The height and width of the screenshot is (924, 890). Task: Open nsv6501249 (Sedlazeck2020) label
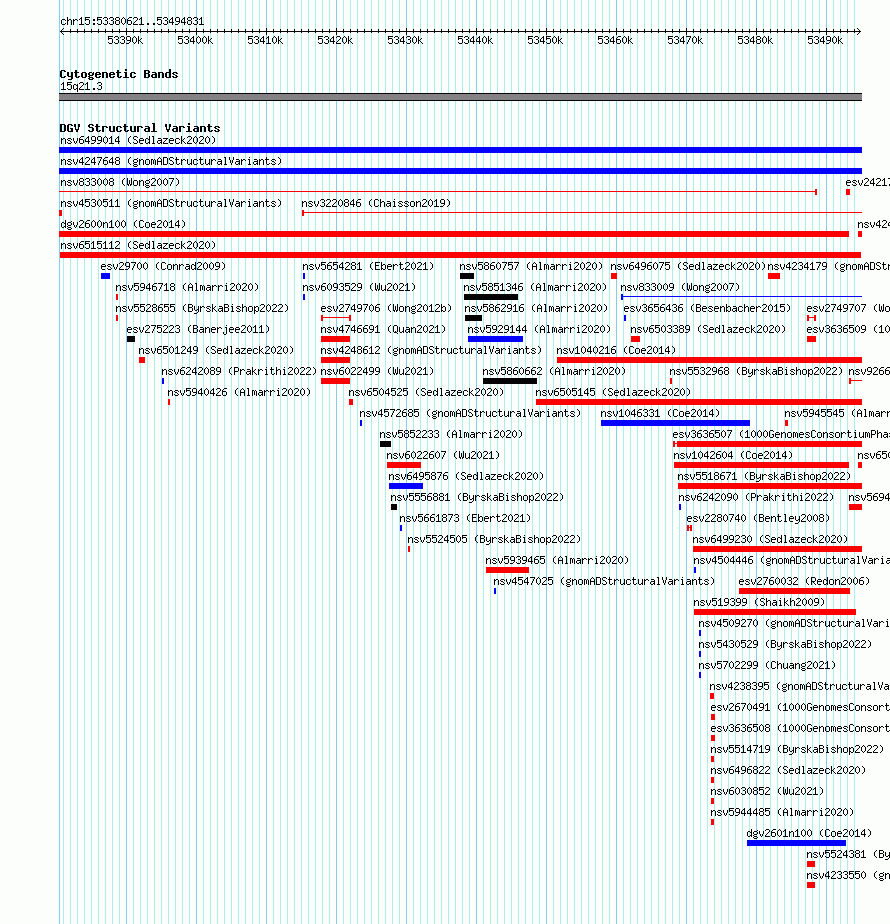[x=216, y=350]
